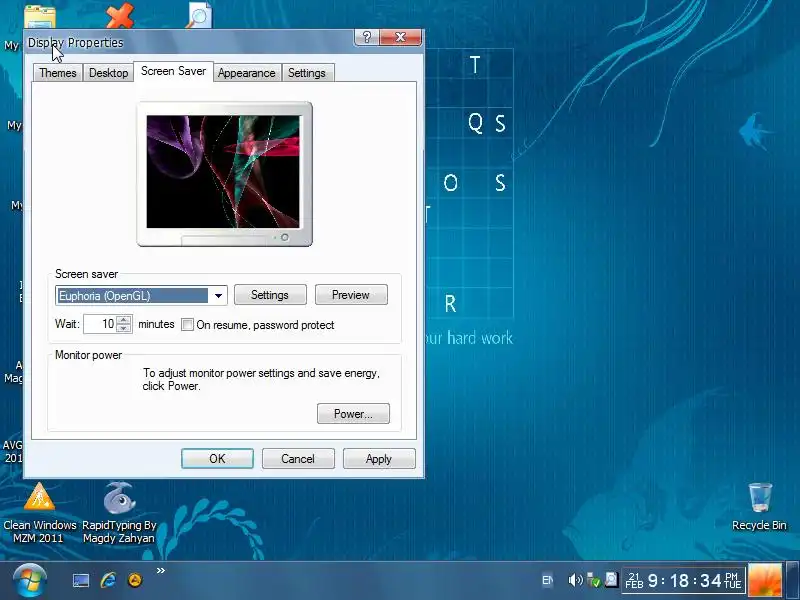
Task: Click Show Desktop icon in quick launch
Action: click(81, 580)
